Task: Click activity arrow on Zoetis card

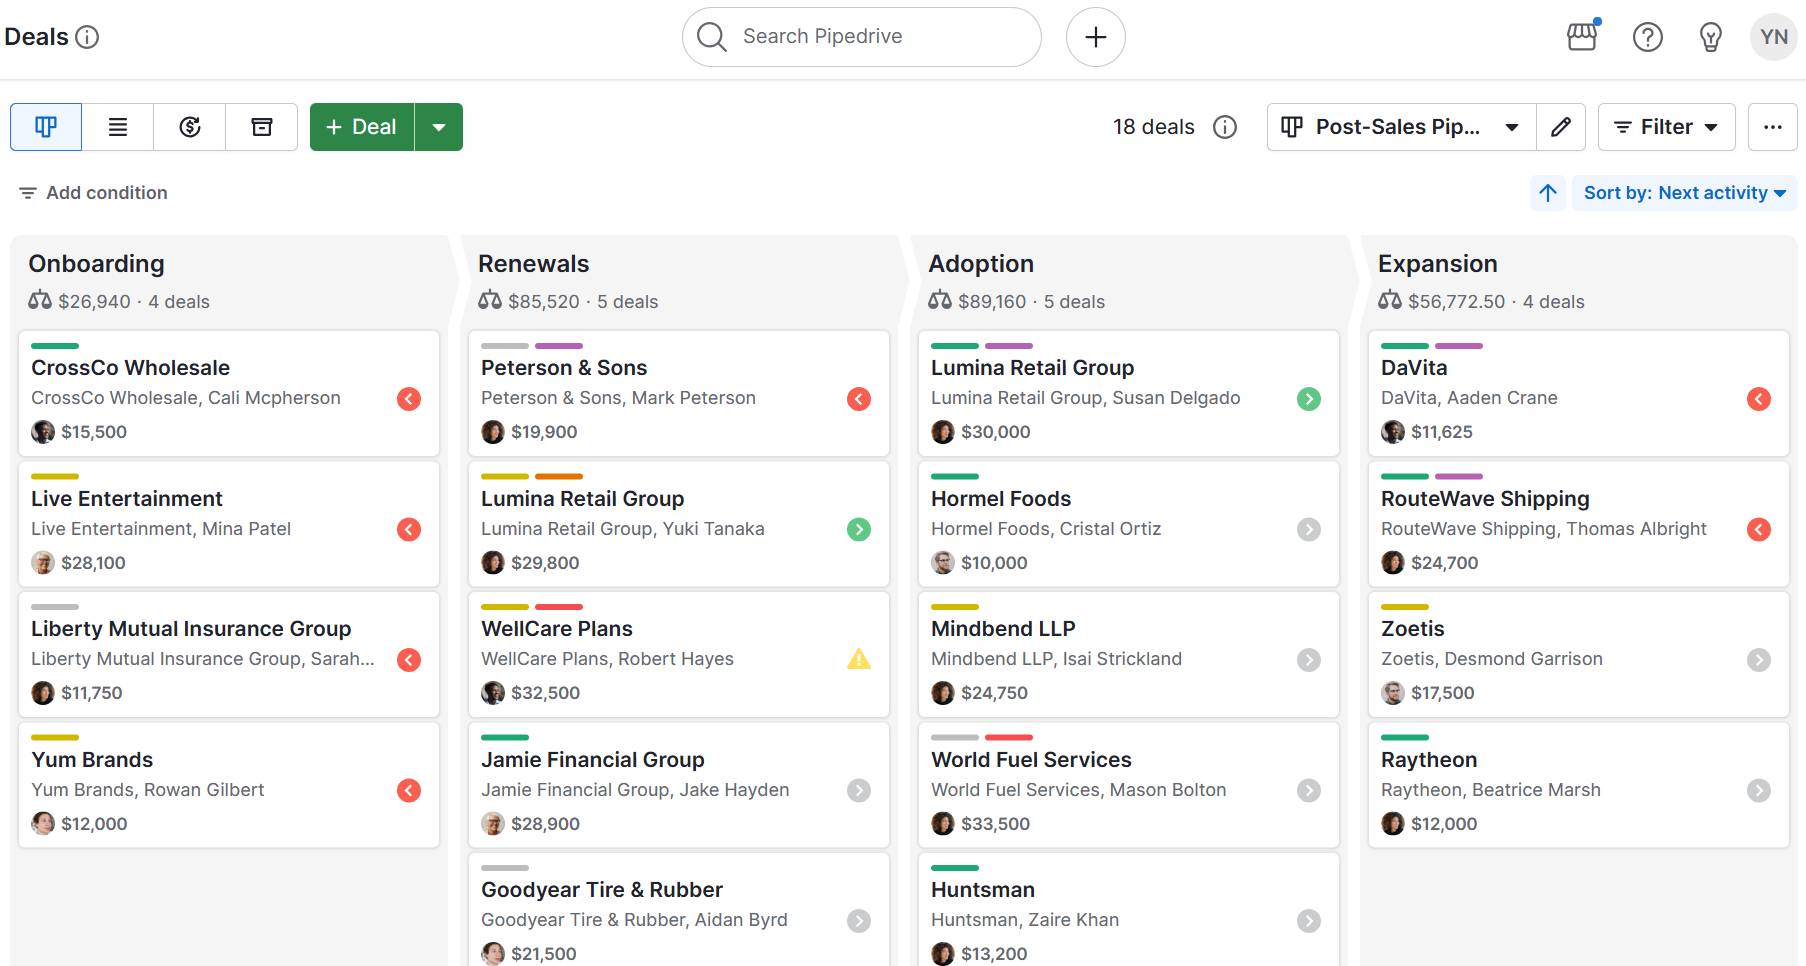Action: tap(1759, 660)
